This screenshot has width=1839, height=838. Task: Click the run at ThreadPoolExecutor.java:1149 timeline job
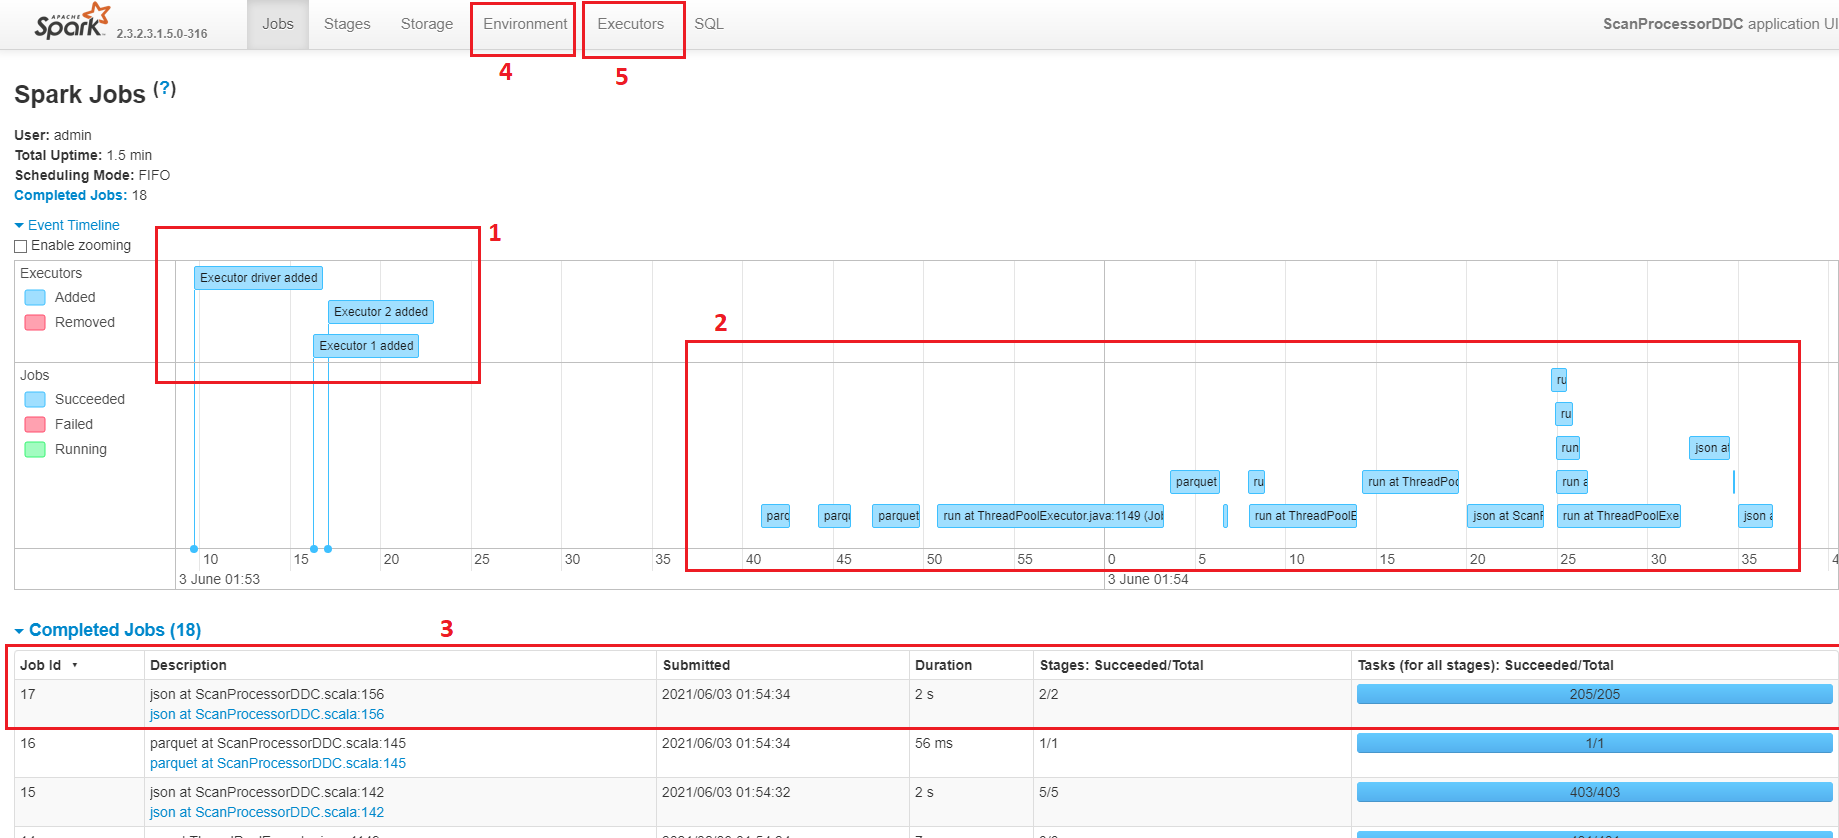[1052, 516]
